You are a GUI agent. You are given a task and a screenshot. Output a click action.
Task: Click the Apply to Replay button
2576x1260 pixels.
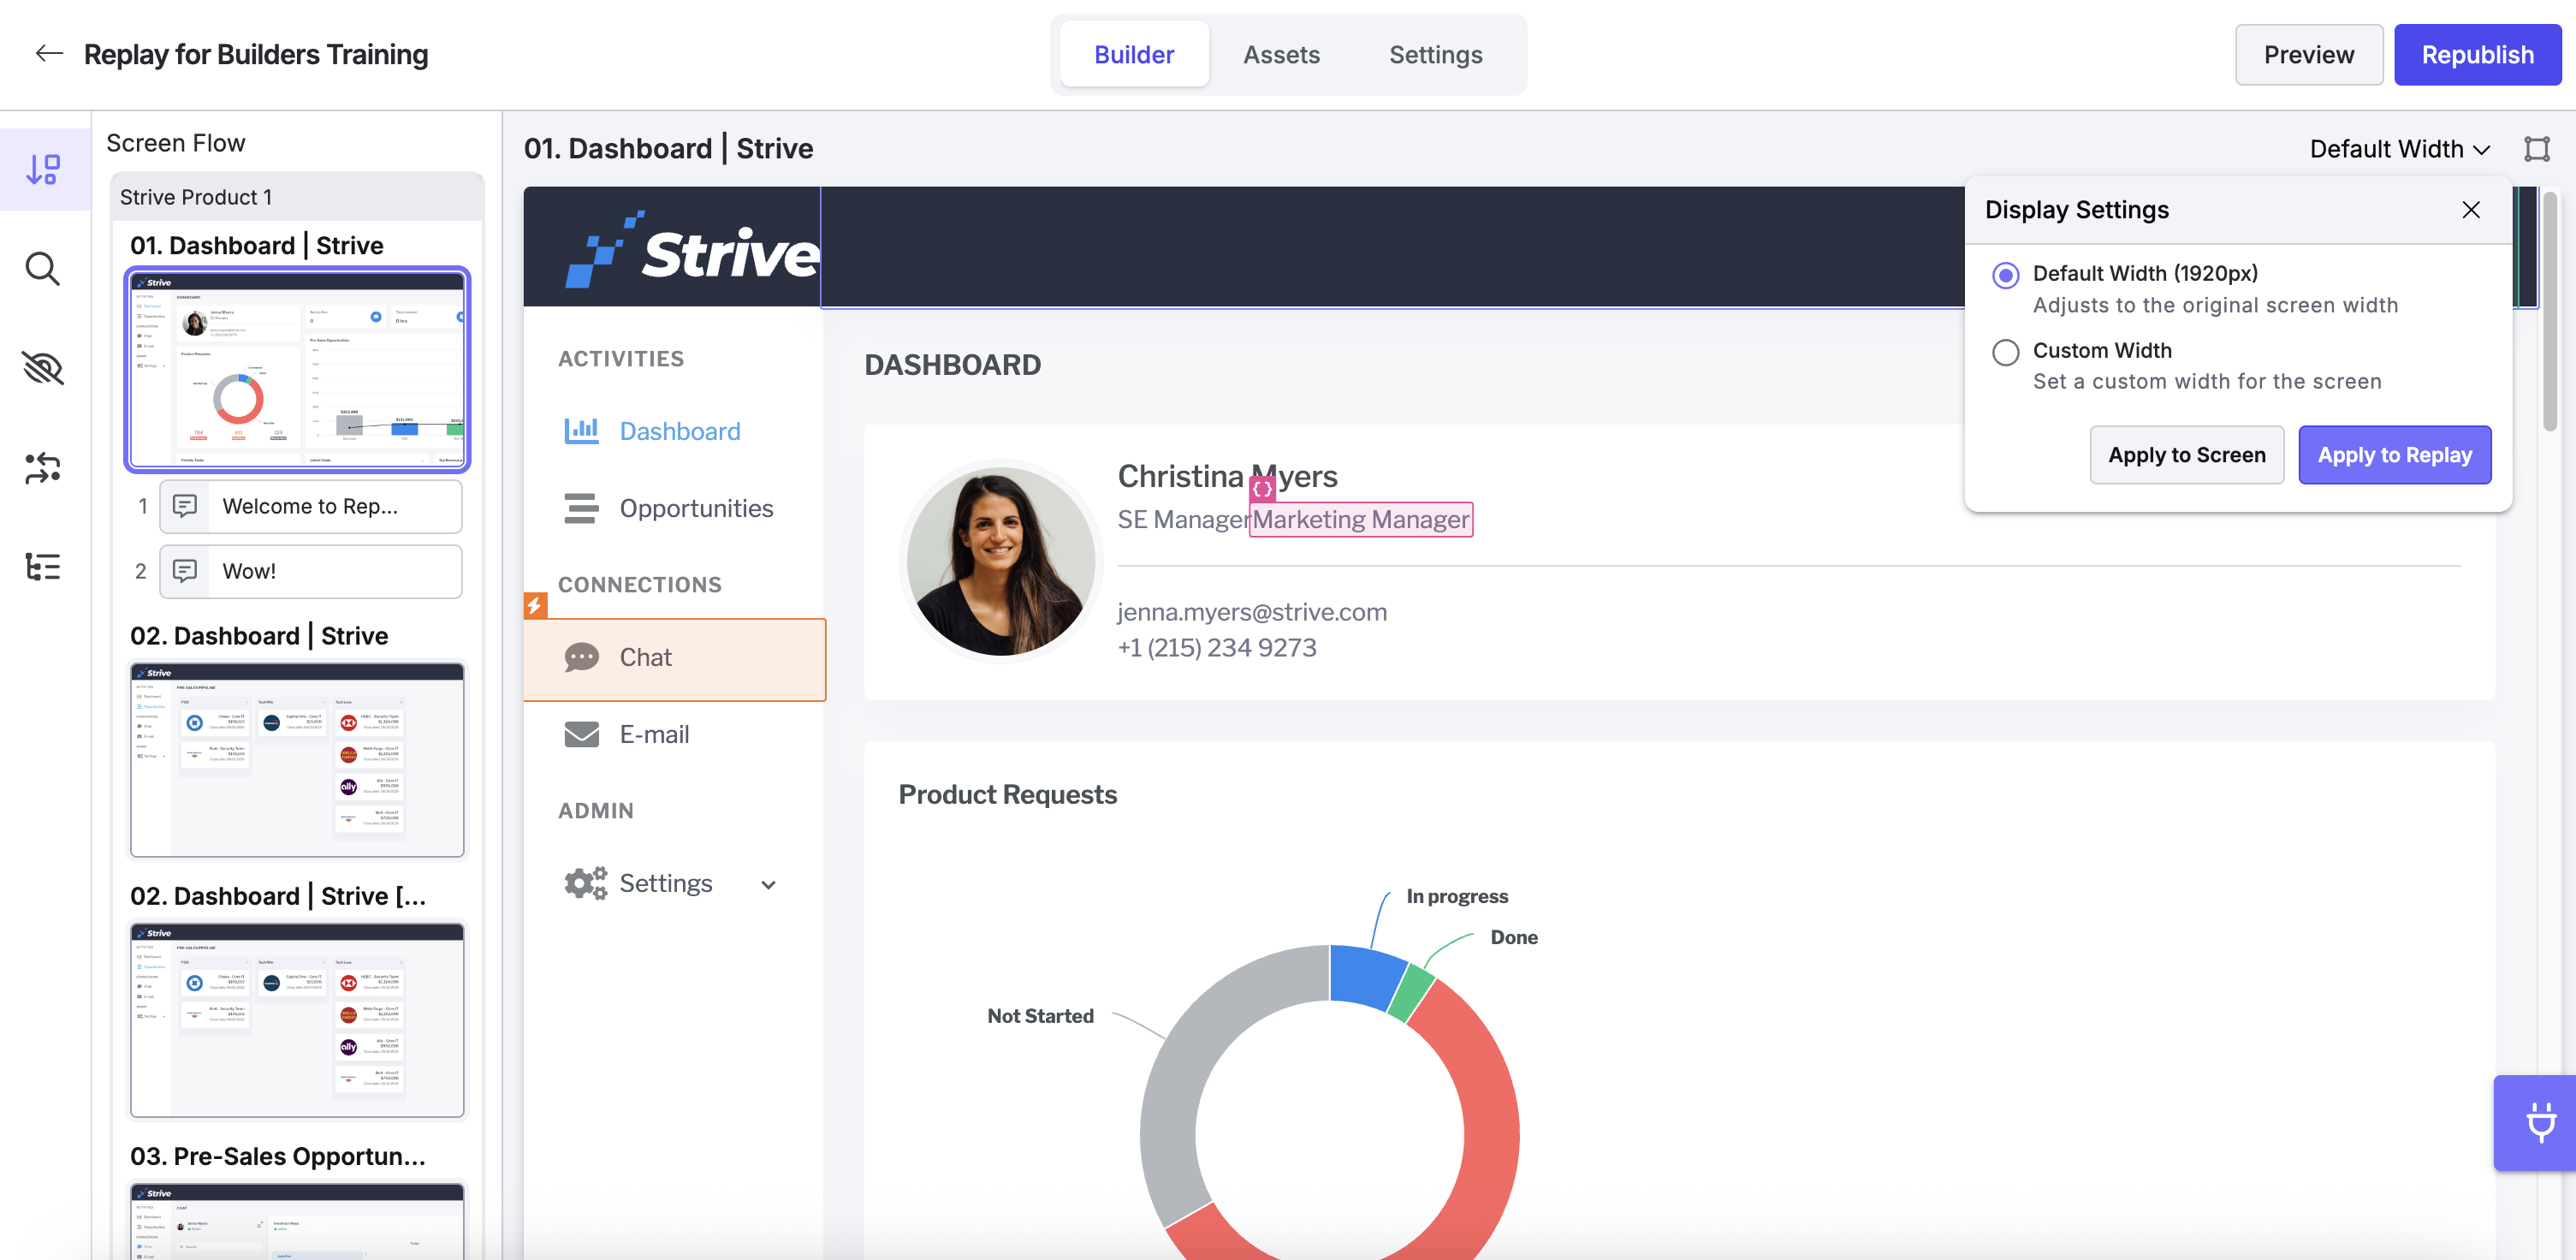(2394, 455)
